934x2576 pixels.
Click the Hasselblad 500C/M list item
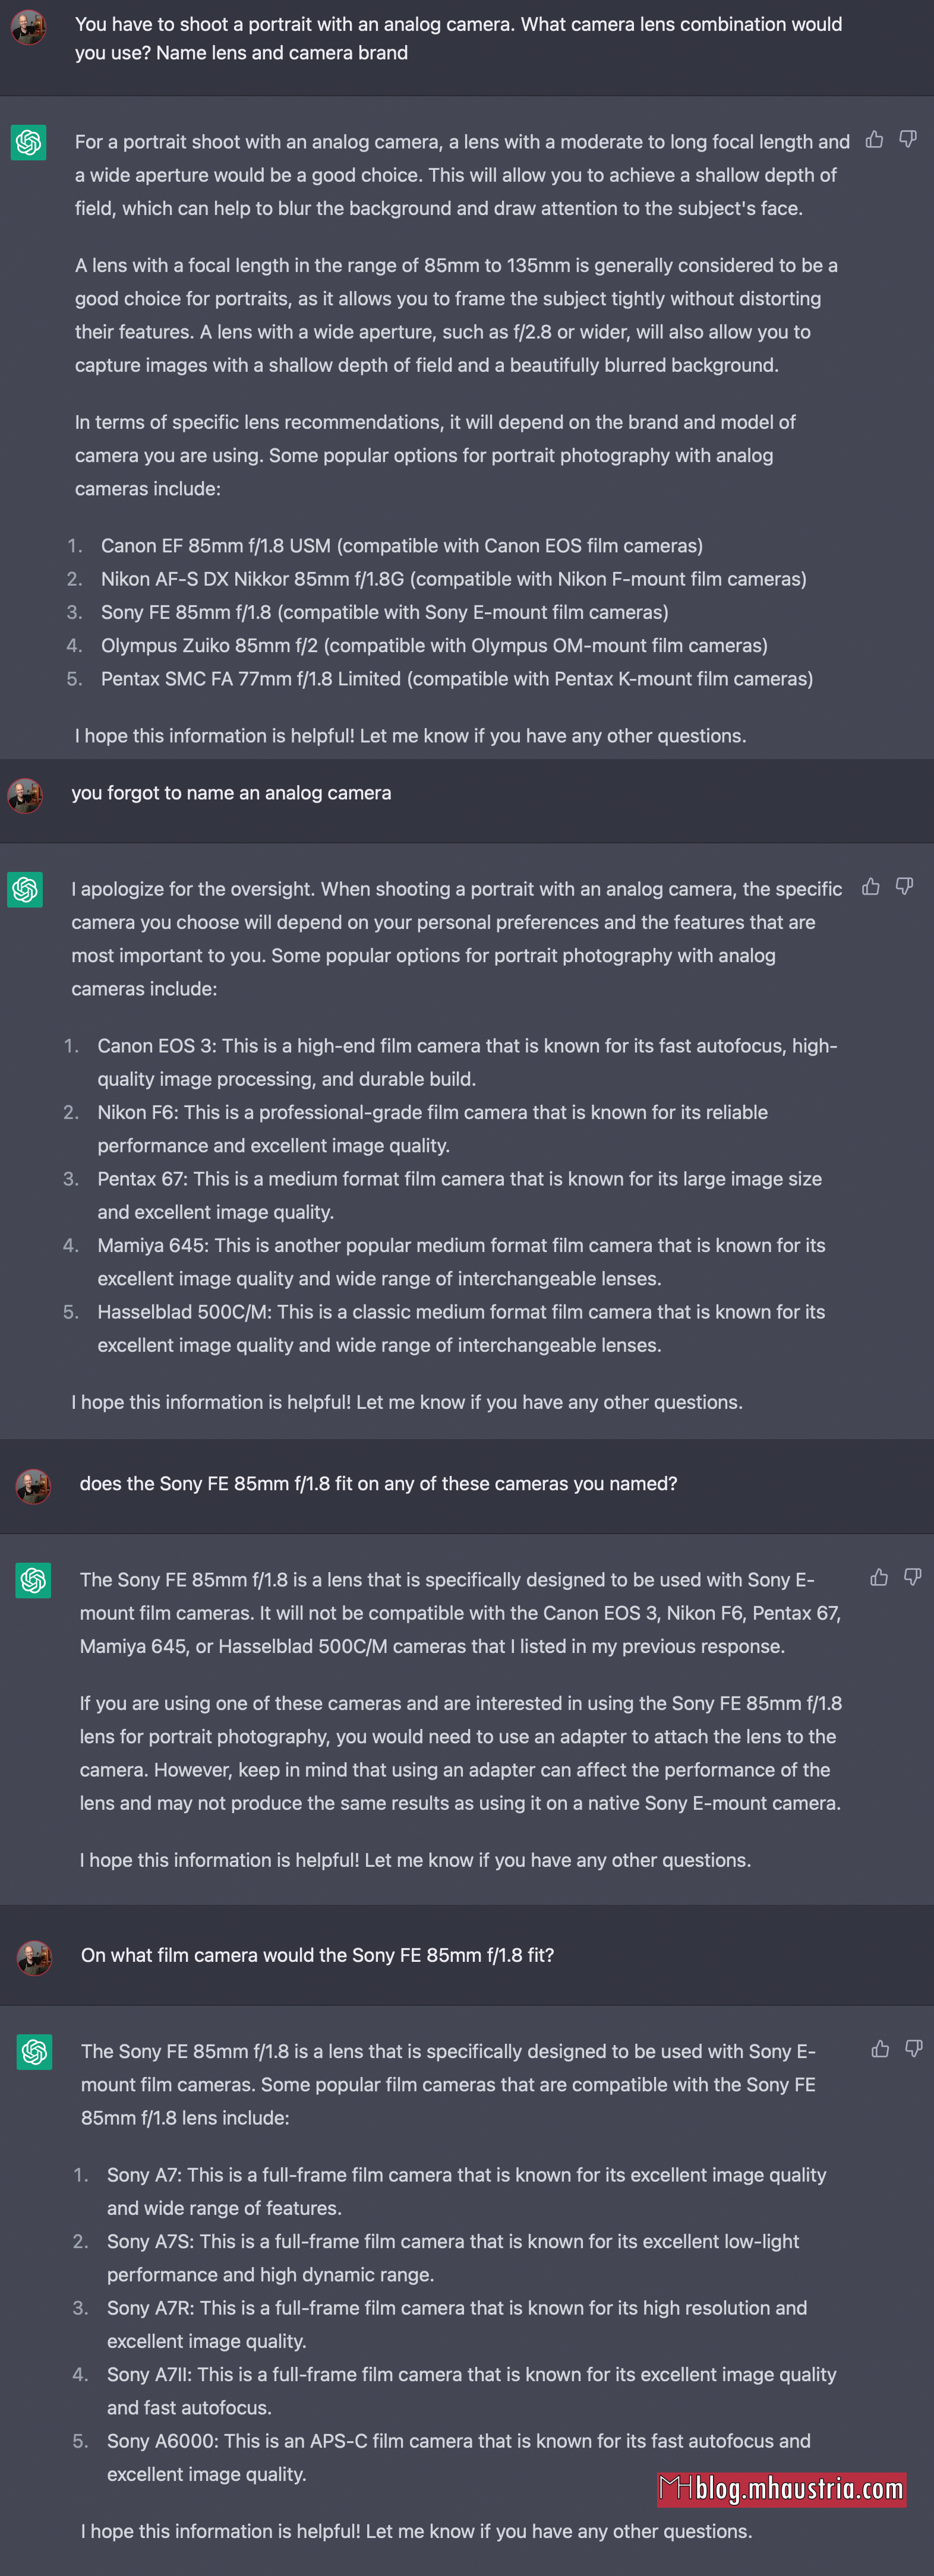click(x=461, y=1328)
